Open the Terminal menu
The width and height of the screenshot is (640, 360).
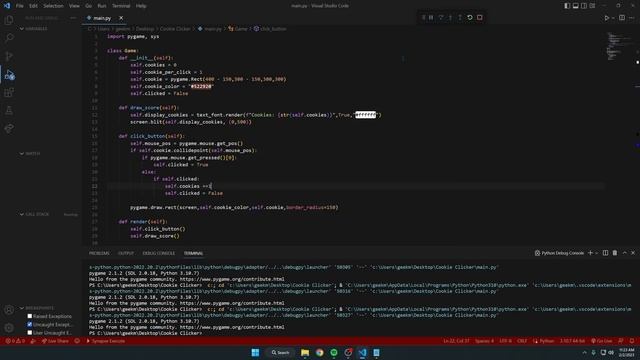pyautogui.click(x=121, y=6)
